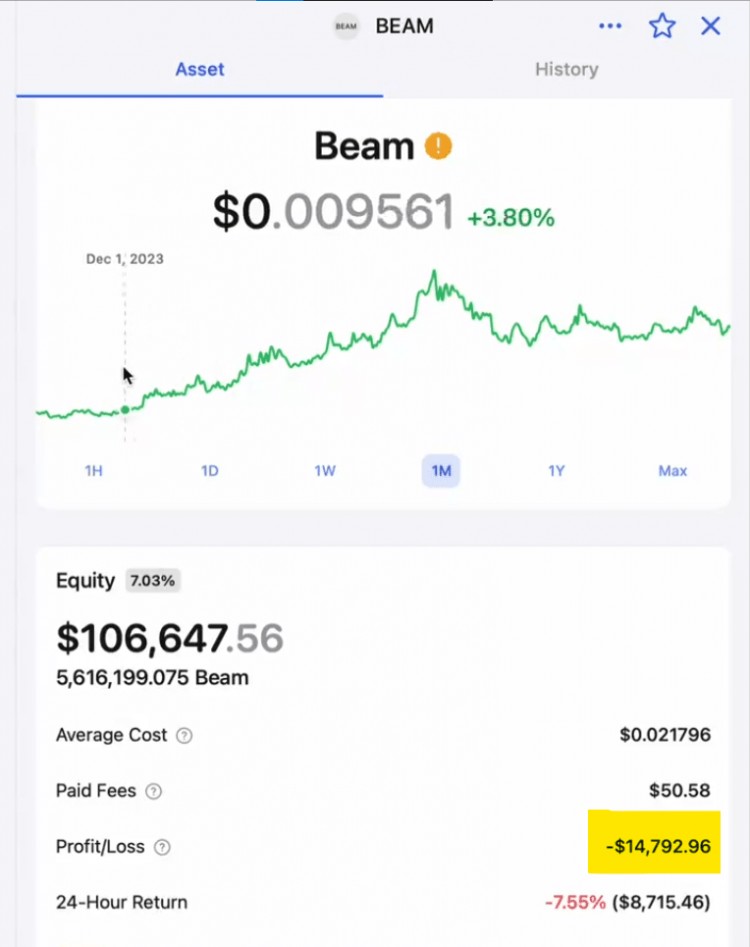Select the 1M chart range

point(441,470)
